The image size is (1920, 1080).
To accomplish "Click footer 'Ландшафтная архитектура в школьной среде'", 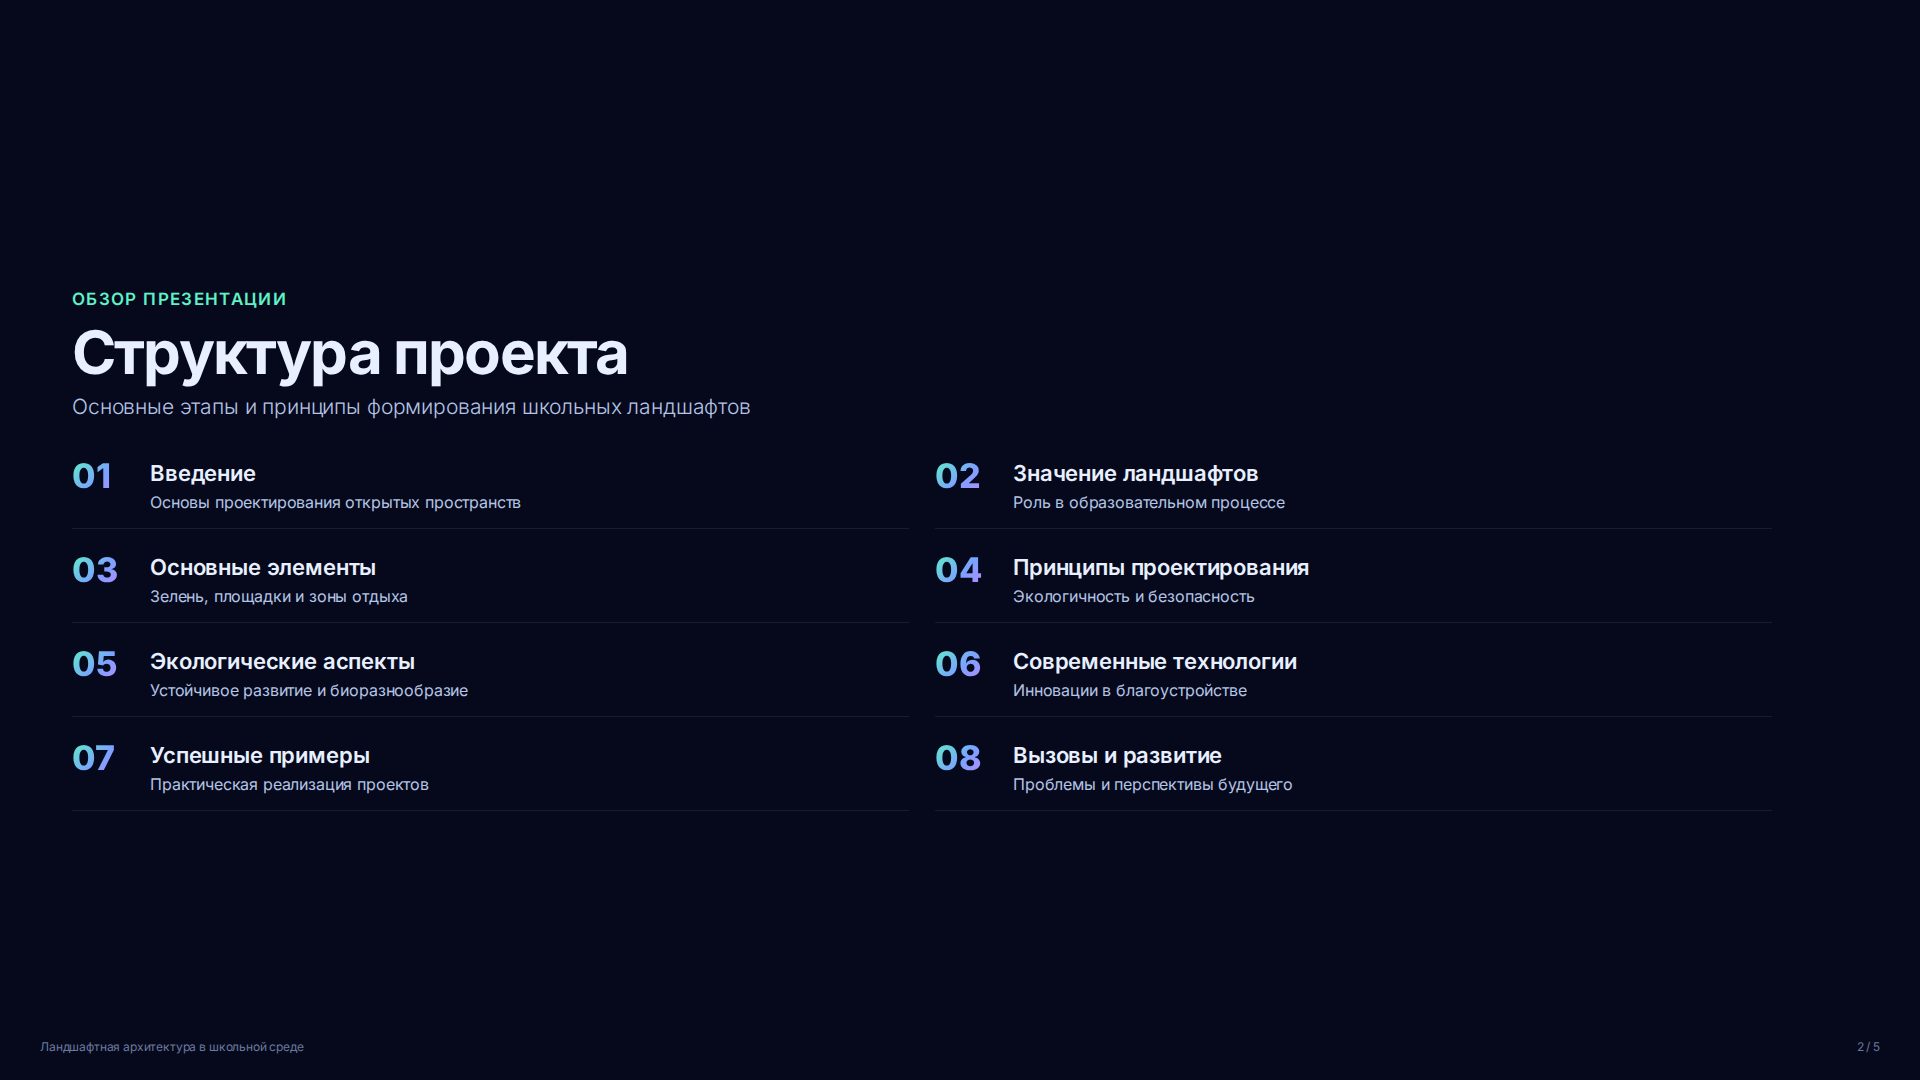I will pyautogui.click(x=172, y=1047).
